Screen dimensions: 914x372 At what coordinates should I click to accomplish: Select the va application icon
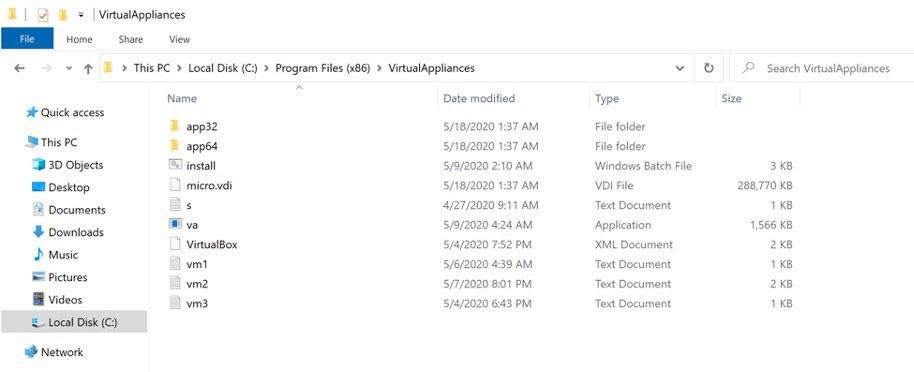click(175, 224)
